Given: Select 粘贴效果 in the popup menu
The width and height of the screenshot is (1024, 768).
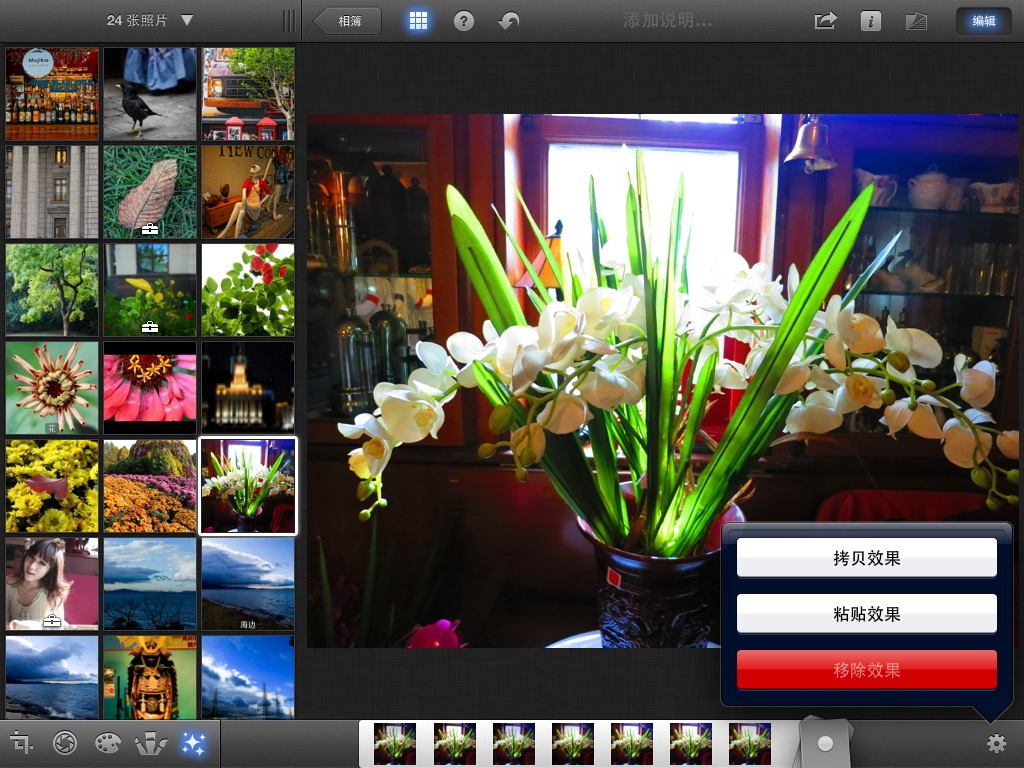Looking at the screenshot, I should tap(867, 613).
